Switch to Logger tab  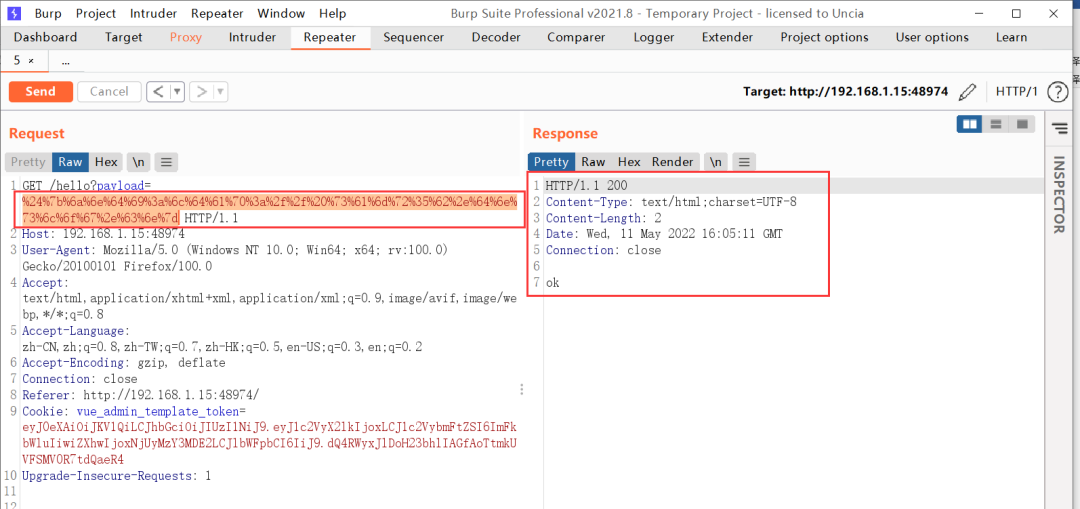tap(653, 37)
